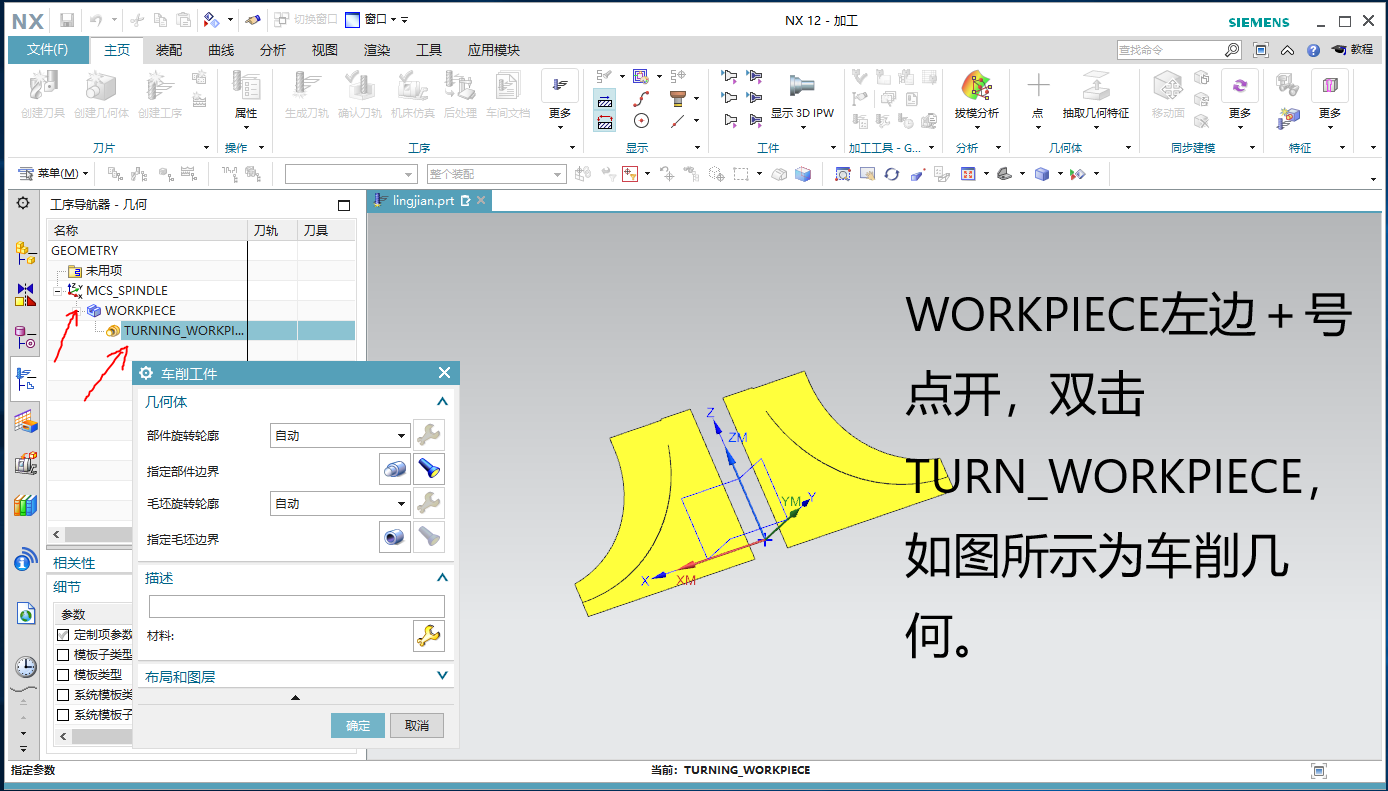The height and width of the screenshot is (791, 1388).
Task: Select the 未用项 tree item
Action: [104, 270]
